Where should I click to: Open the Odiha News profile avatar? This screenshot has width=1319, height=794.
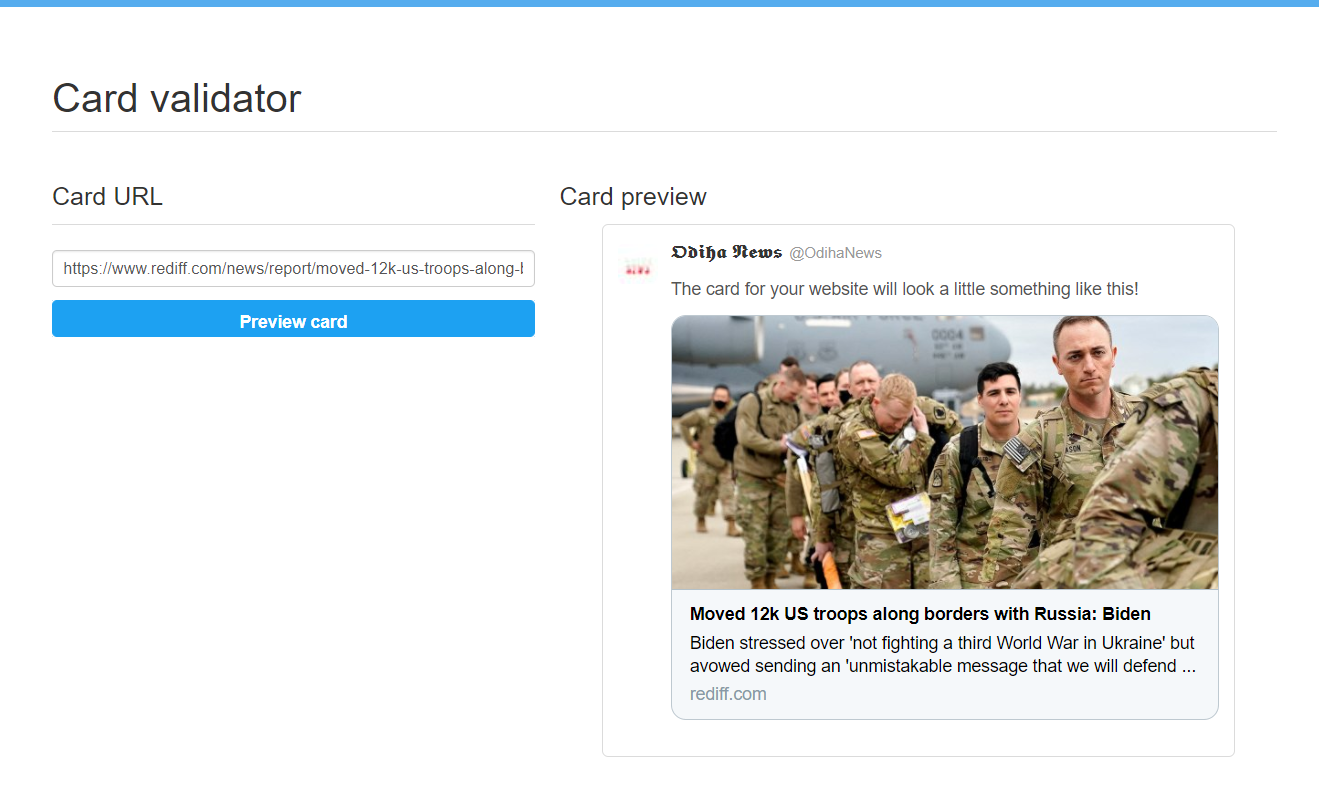point(637,267)
